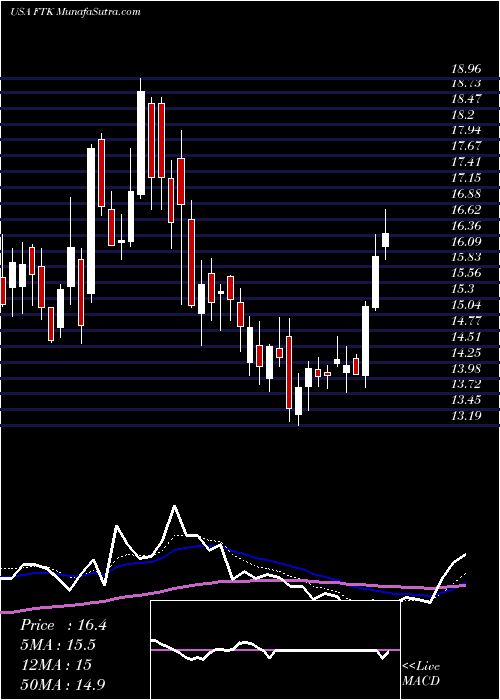Select the 15.04 price axis label
The width and height of the screenshot is (500, 700).
click(x=466, y=305)
